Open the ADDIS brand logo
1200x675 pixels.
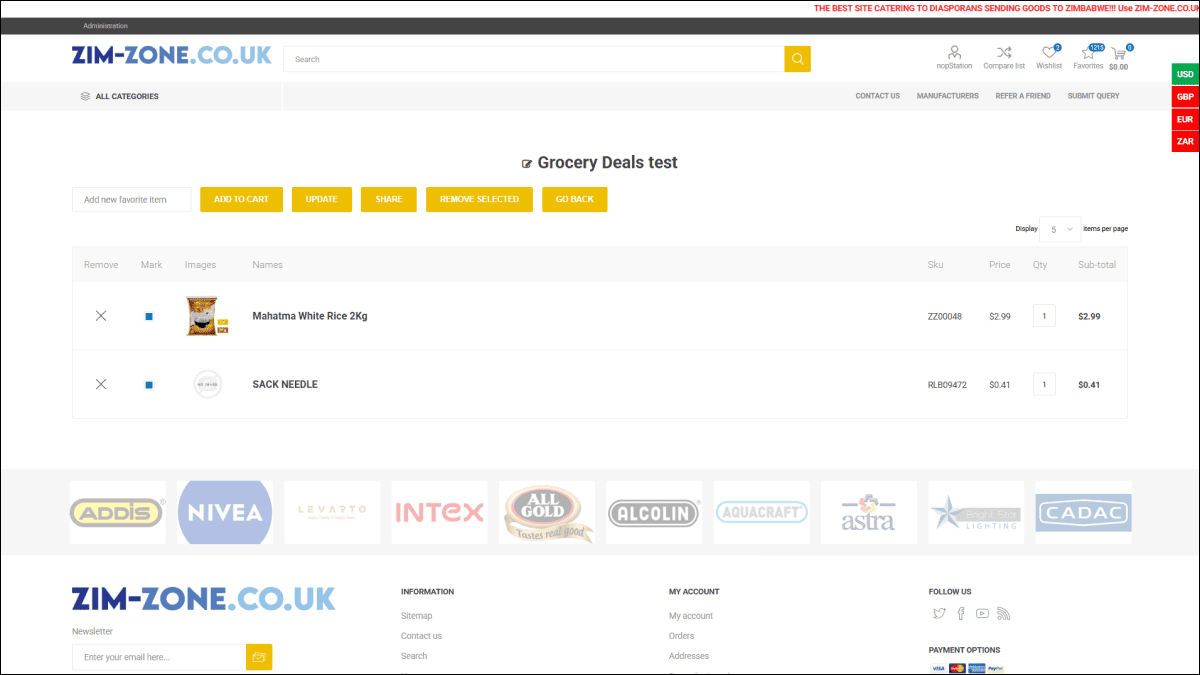click(118, 513)
